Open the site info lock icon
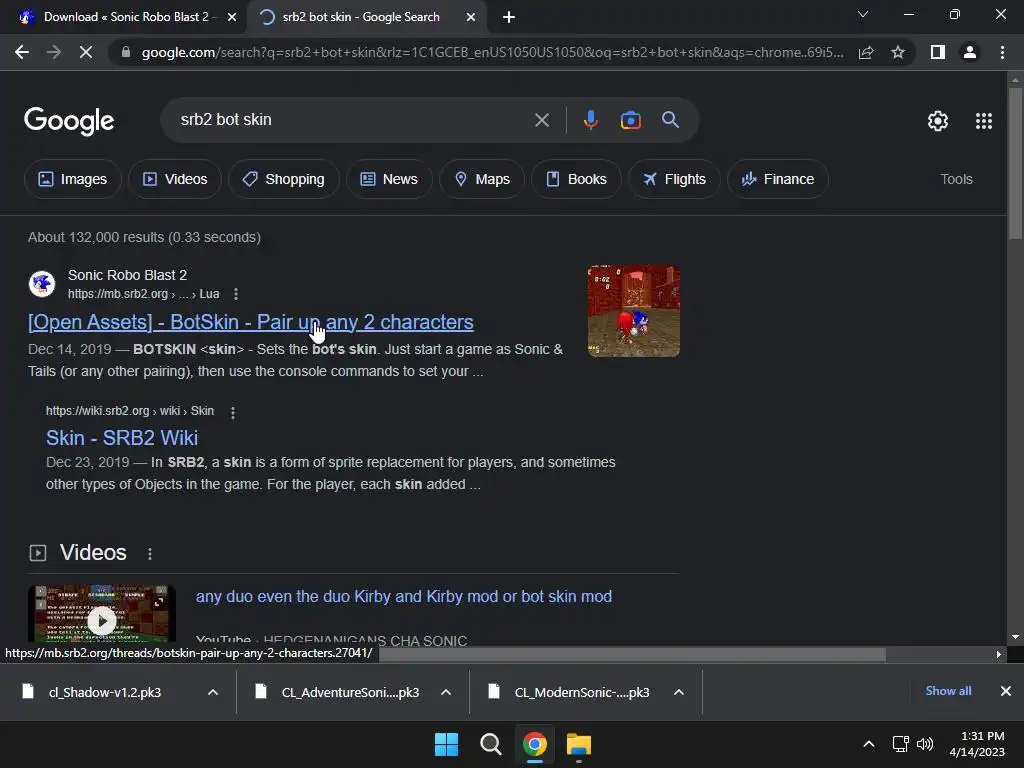The image size is (1024, 768). pos(126,52)
